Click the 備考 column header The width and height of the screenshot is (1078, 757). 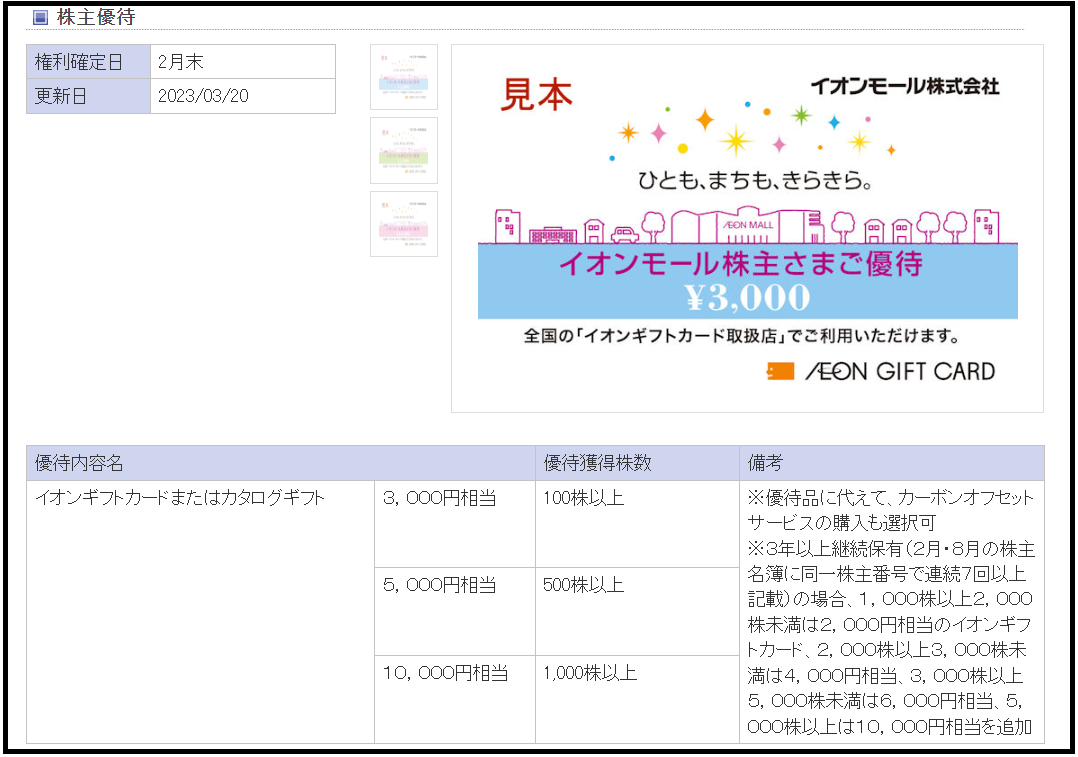click(x=892, y=463)
